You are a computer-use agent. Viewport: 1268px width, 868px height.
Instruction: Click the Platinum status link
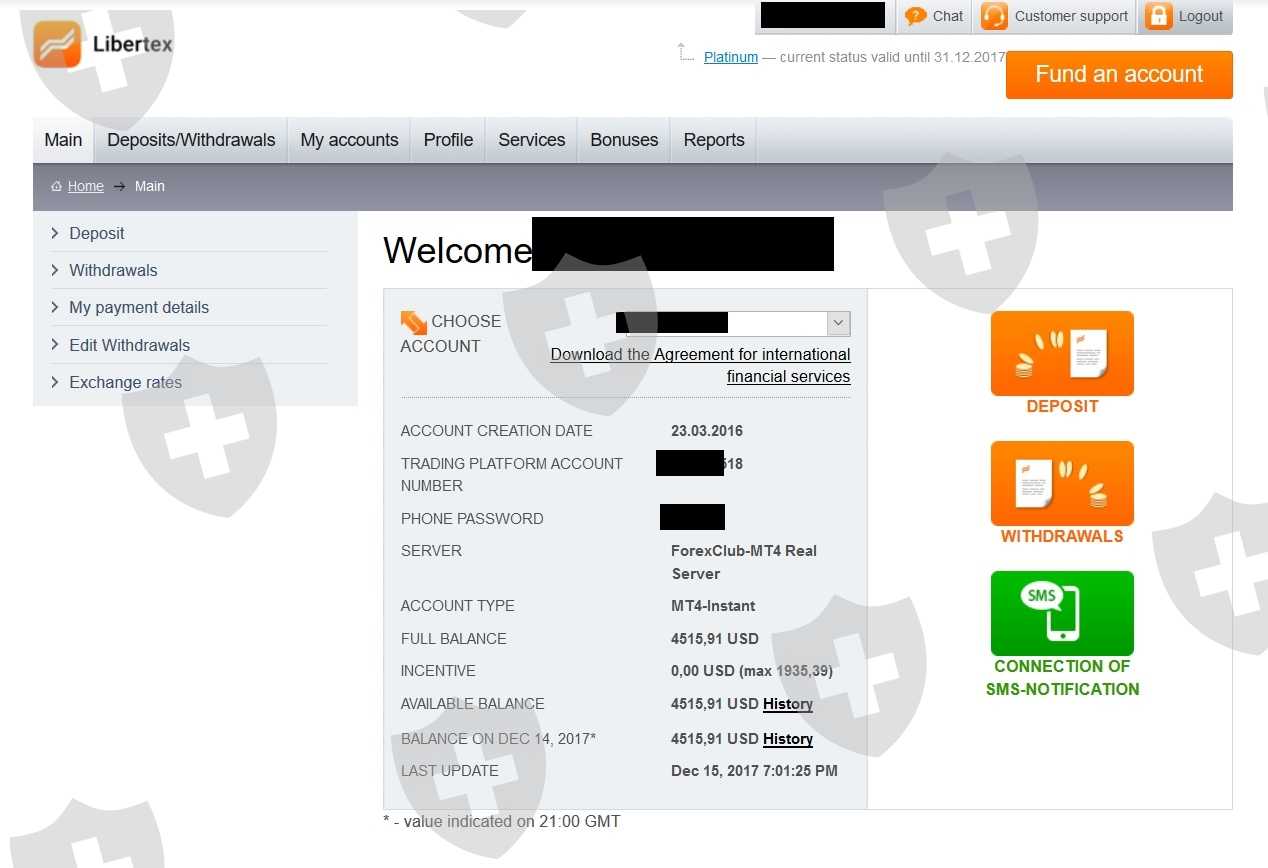click(731, 57)
